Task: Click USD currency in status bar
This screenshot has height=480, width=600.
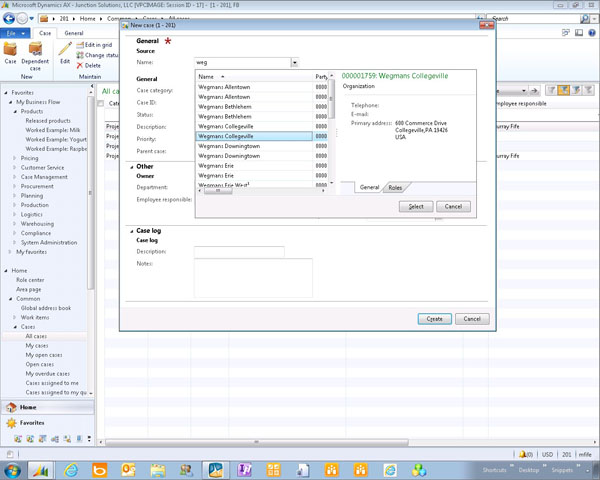Action: coord(547,454)
